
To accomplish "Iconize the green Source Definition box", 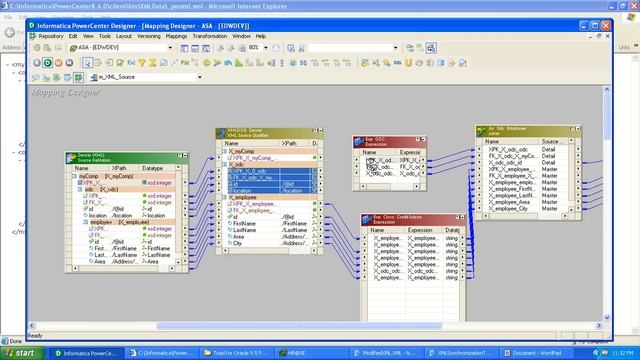I will point(185,156).
